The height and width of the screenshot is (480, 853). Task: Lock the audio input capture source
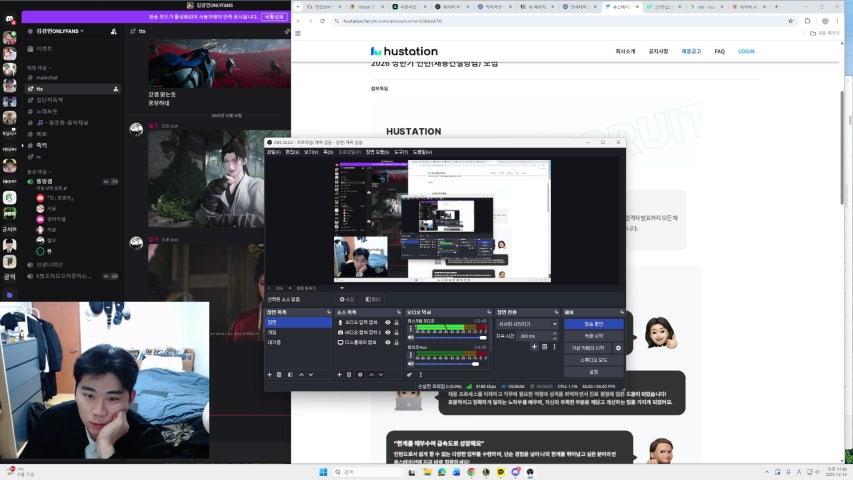pyautogui.click(x=396, y=323)
